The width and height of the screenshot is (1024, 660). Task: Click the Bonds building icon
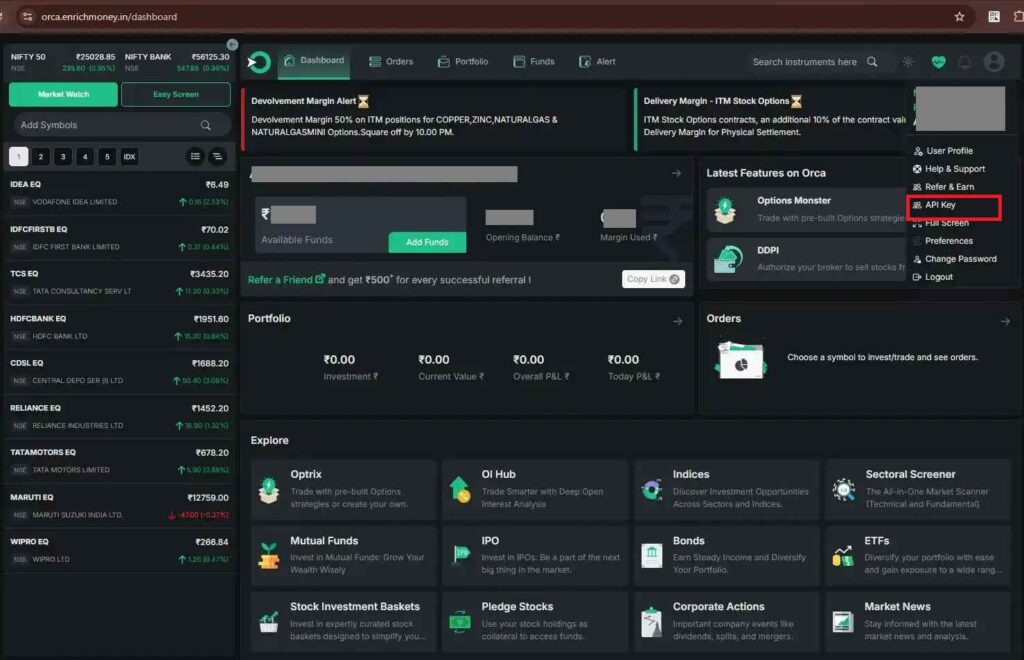click(652, 555)
